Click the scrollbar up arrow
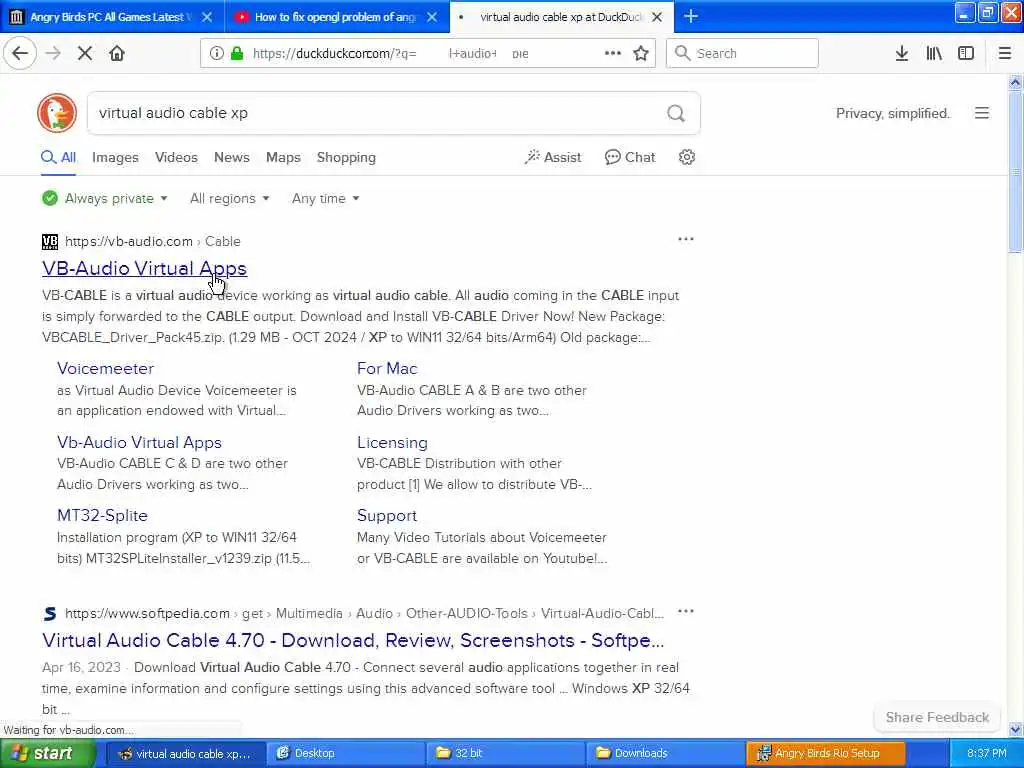The height and width of the screenshot is (768, 1024). (1015, 82)
